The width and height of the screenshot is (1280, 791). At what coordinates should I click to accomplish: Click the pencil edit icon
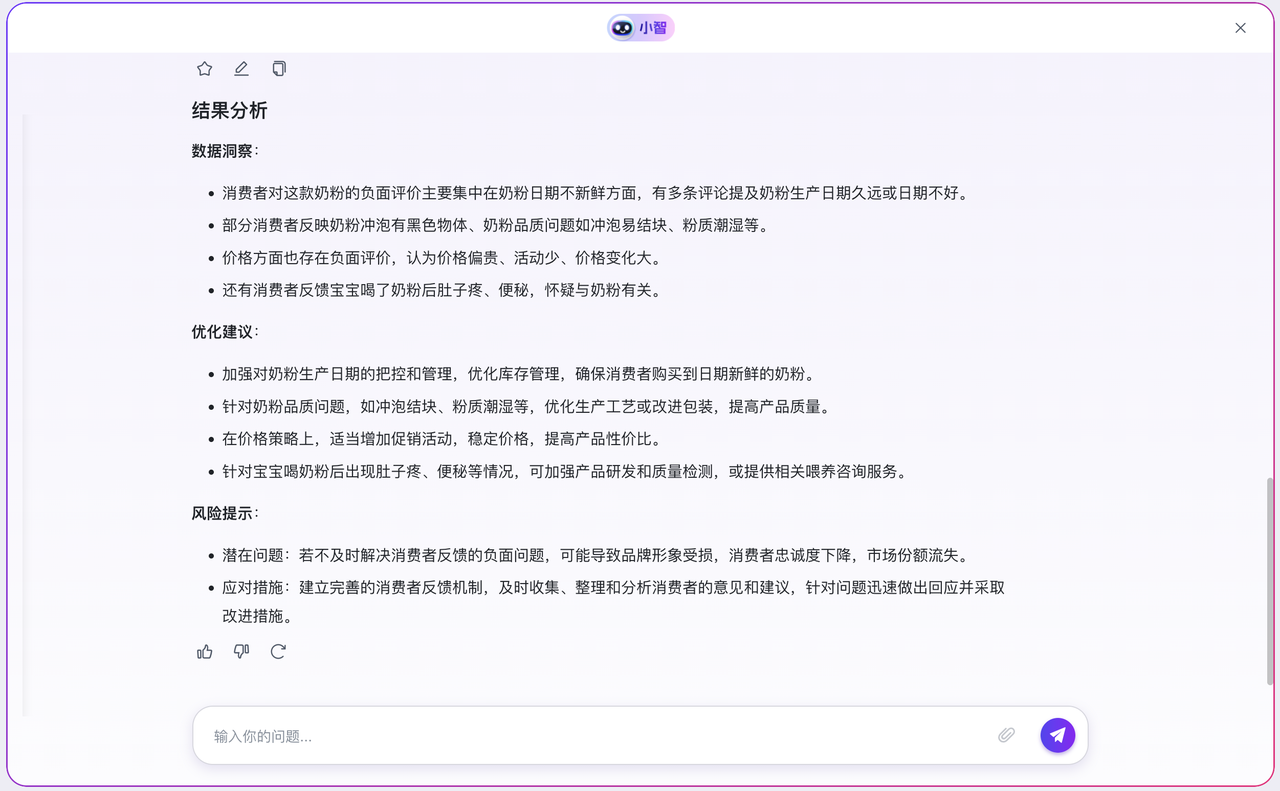coord(241,69)
